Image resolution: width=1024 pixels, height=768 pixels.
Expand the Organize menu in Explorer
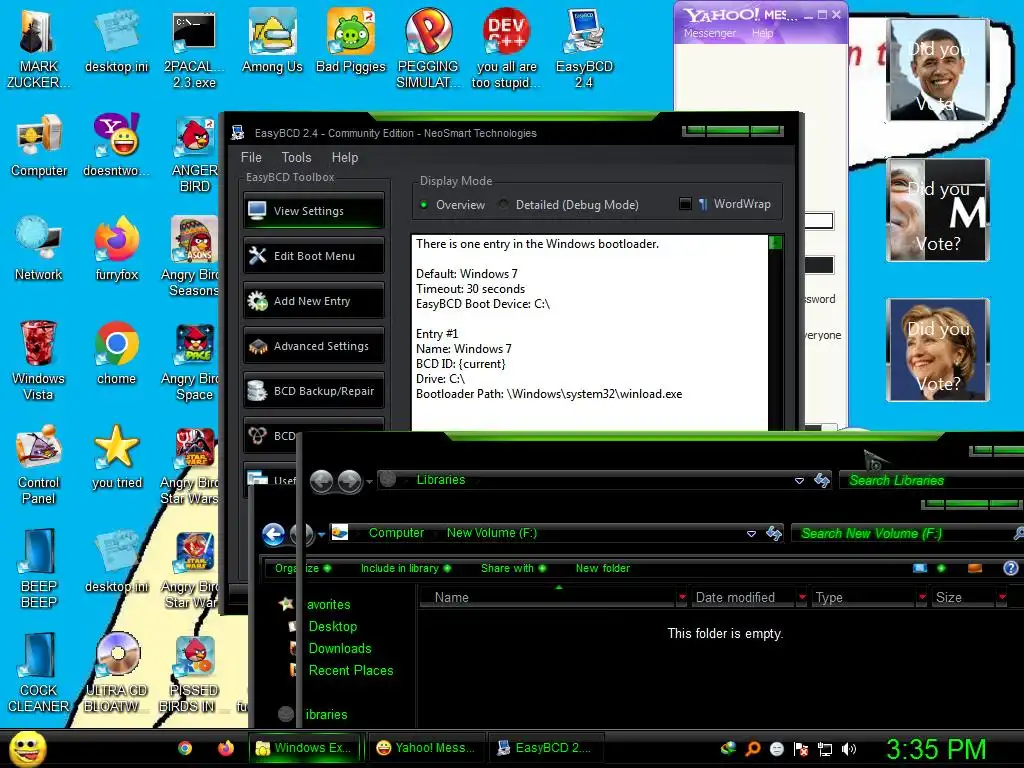click(302, 568)
